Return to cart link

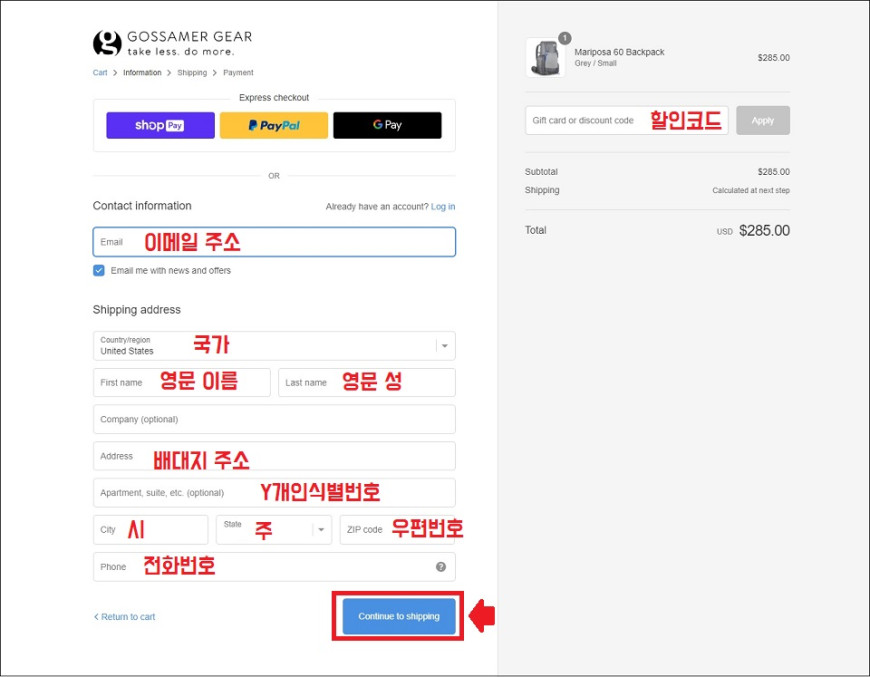[124, 617]
